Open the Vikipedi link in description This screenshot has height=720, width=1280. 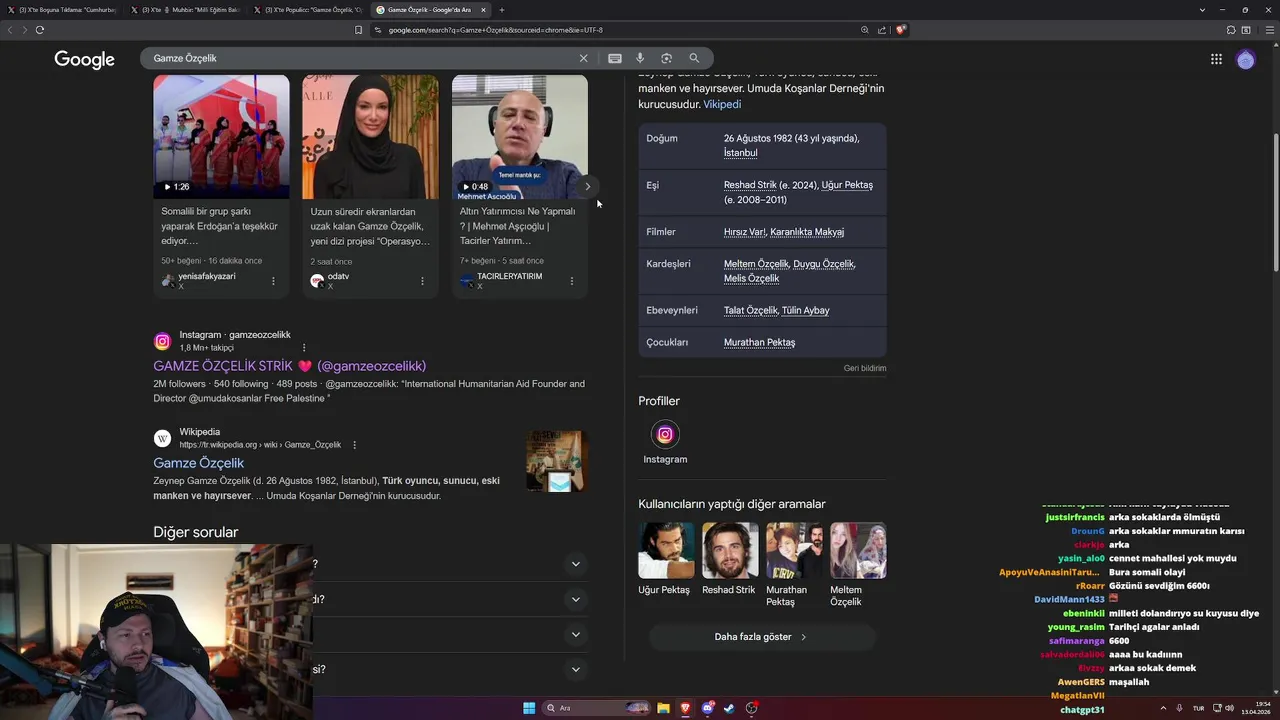coord(722,104)
